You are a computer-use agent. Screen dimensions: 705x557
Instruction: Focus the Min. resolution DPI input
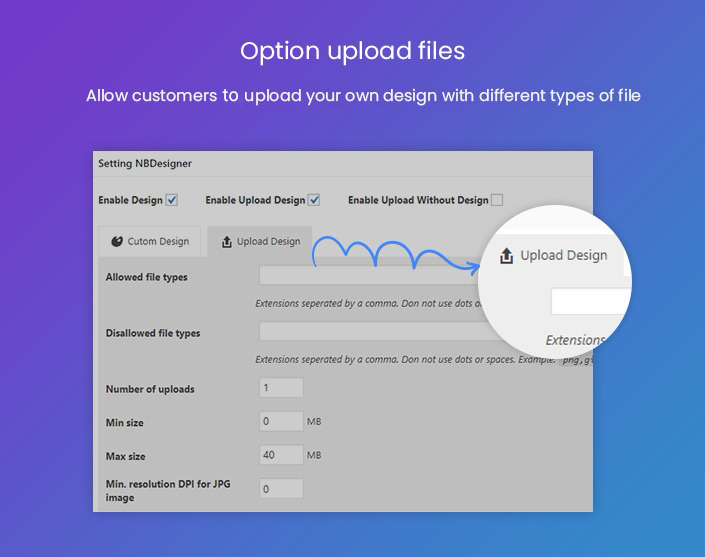click(280, 489)
